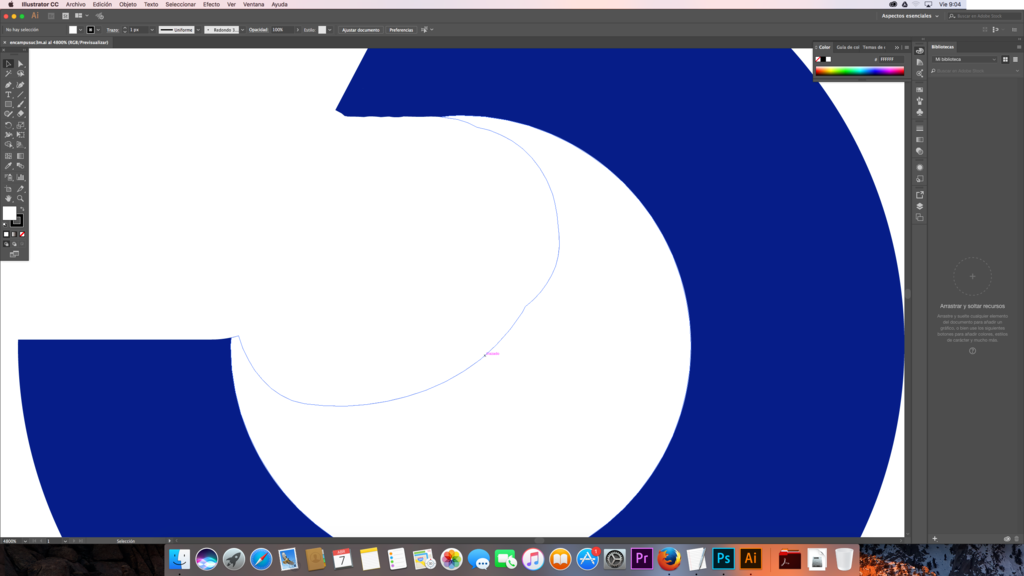Open the Edición menu
The width and height of the screenshot is (1024, 576).
[102, 5]
